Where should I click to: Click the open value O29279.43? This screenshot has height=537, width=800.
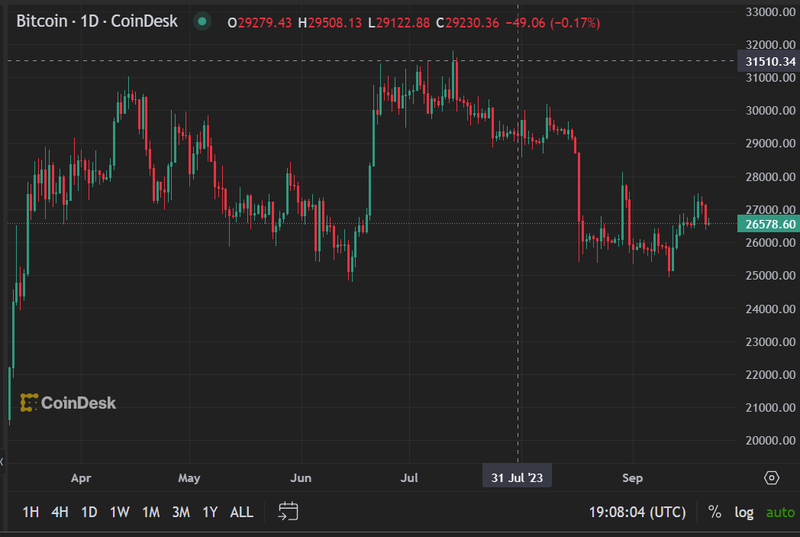coord(260,23)
